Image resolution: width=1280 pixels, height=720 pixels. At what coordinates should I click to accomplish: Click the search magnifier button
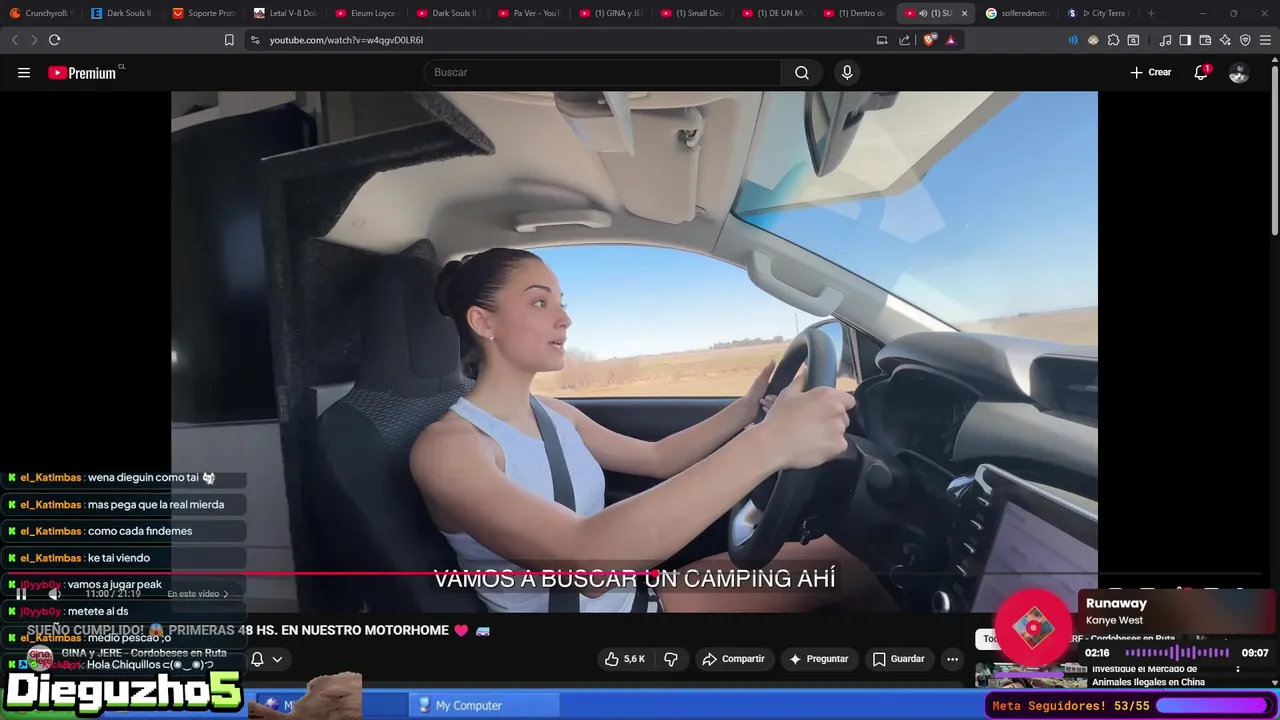(x=802, y=73)
